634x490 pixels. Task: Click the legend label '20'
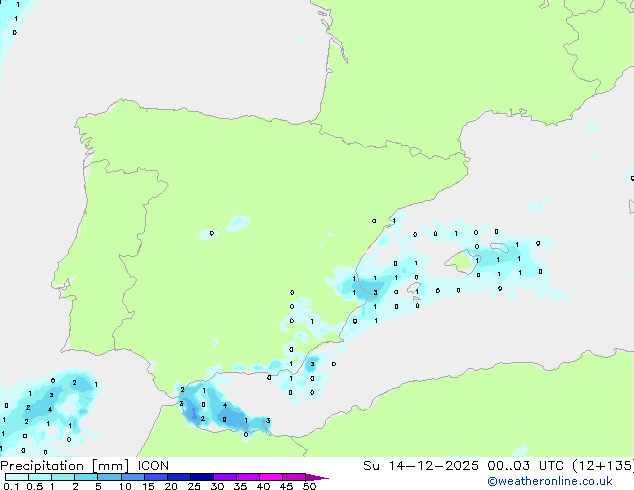(171, 486)
